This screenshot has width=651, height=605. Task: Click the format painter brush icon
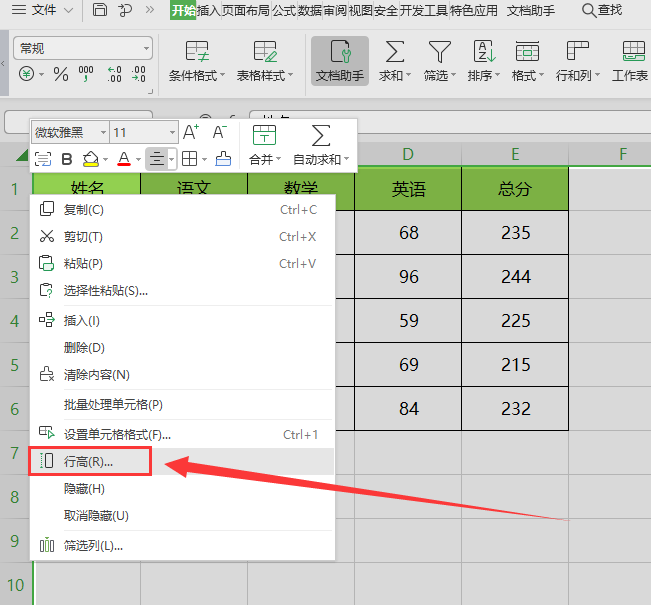tap(223, 158)
